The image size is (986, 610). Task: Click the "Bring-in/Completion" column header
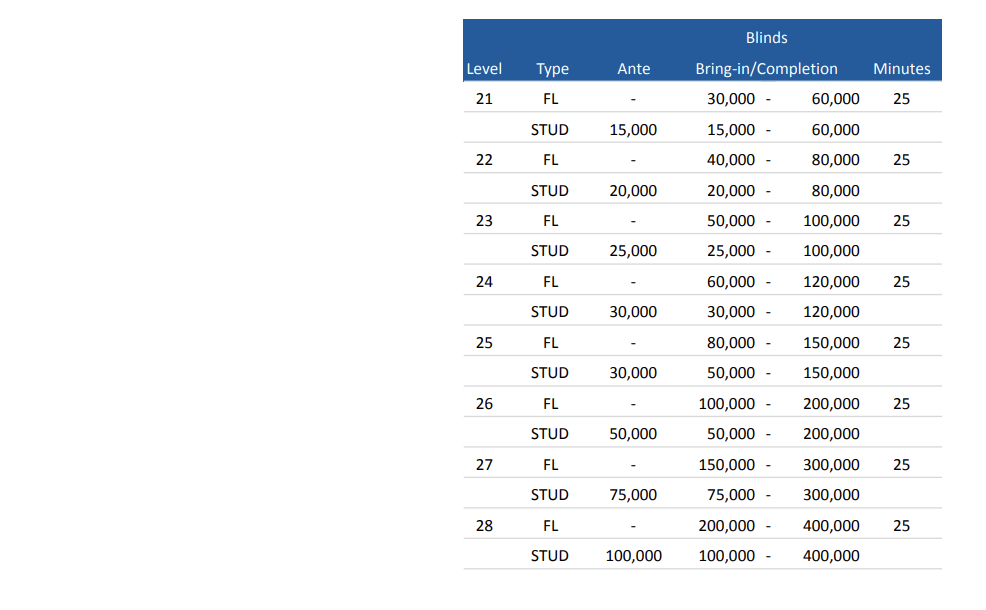tap(766, 69)
